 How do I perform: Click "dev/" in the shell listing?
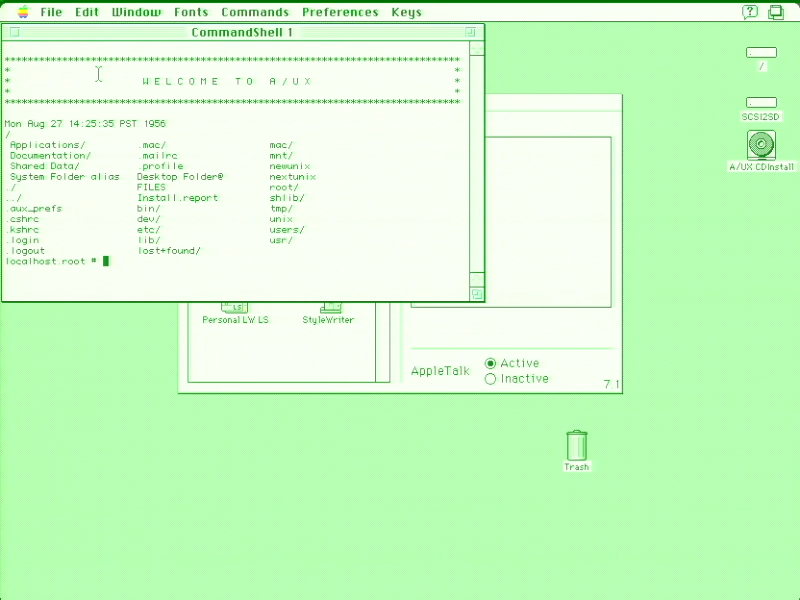click(148, 219)
